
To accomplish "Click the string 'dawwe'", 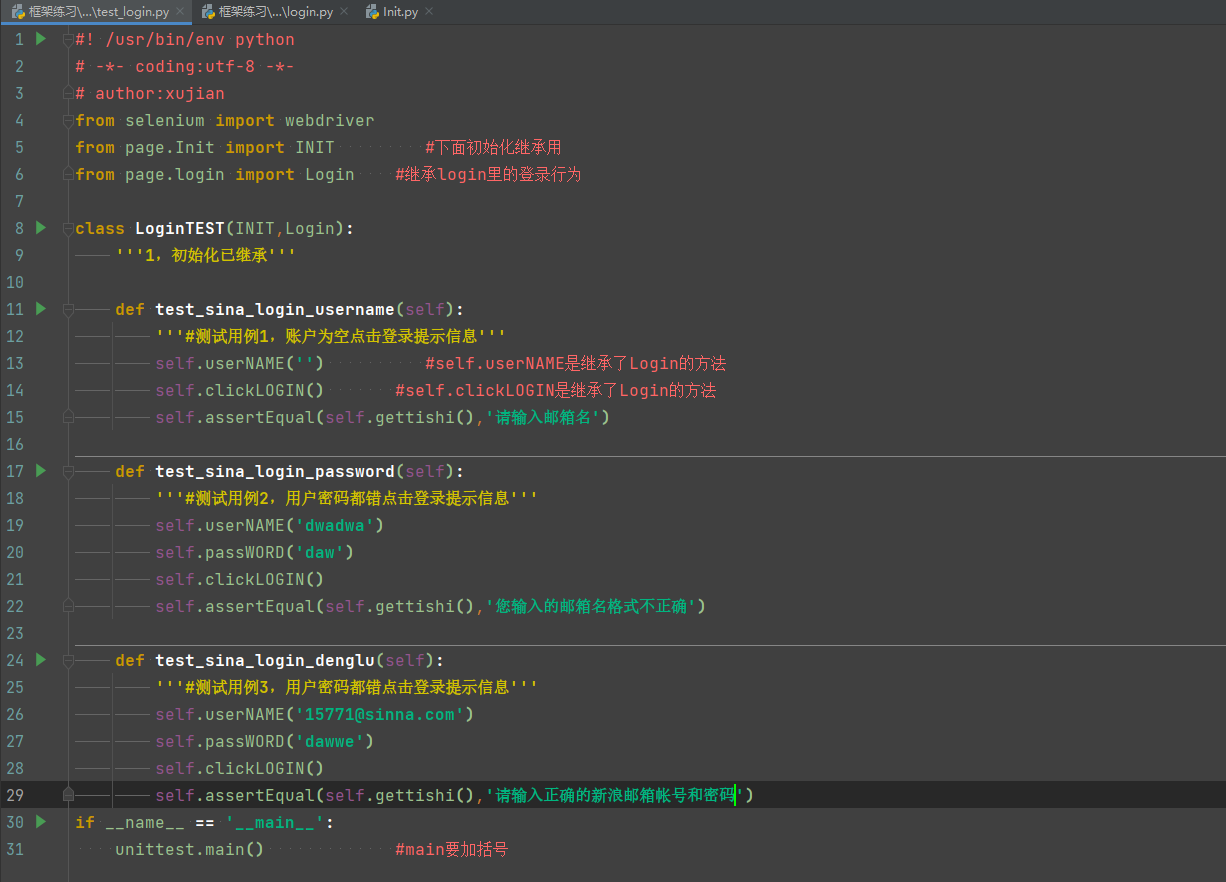I will point(330,742).
